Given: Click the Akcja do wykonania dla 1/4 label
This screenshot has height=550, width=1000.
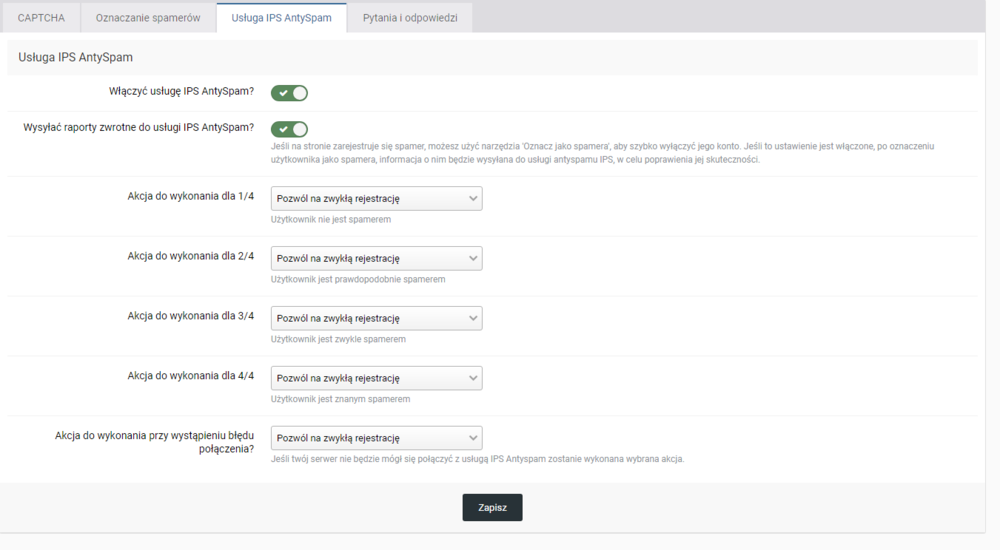Looking at the screenshot, I should [x=190, y=196].
